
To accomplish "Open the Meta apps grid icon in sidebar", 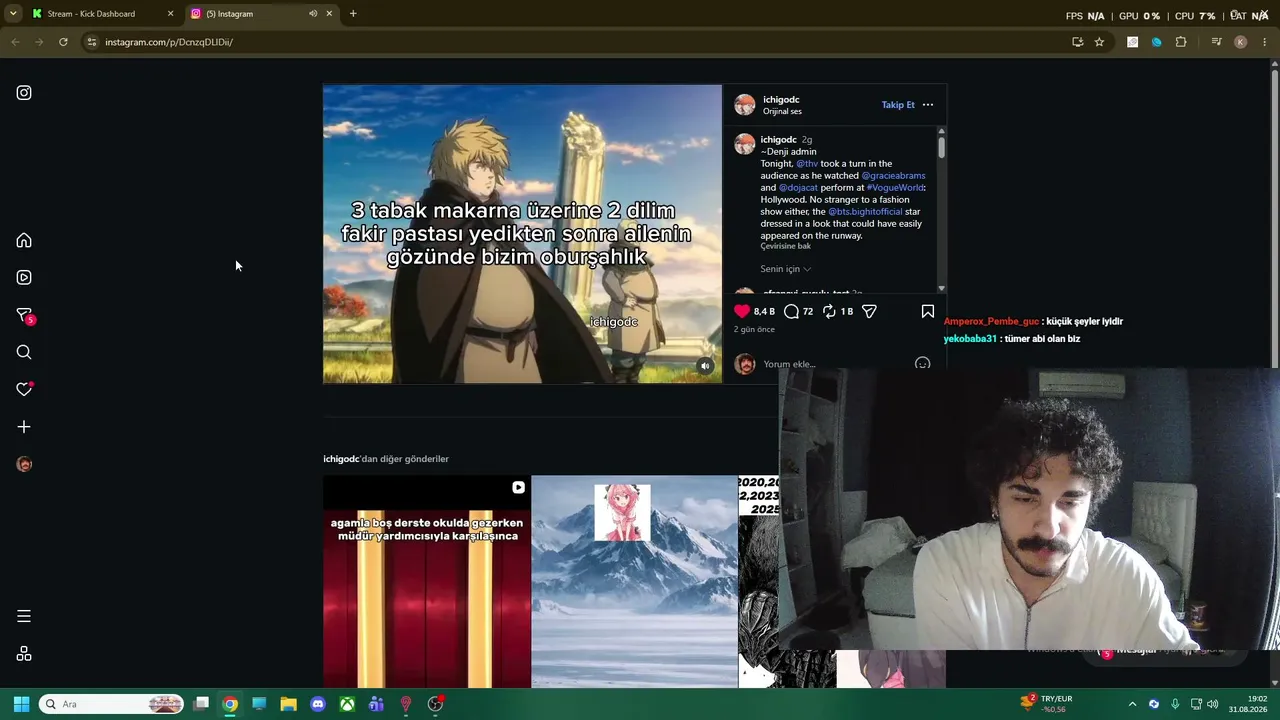I will click(24, 654).
